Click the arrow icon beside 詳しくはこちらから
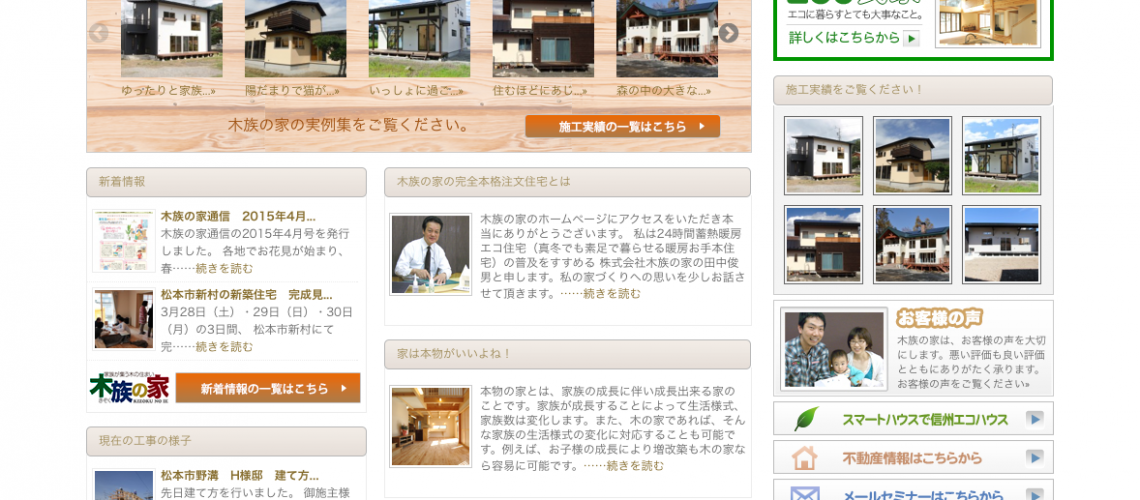This screenshot has width=1140, height=500. 912,39
